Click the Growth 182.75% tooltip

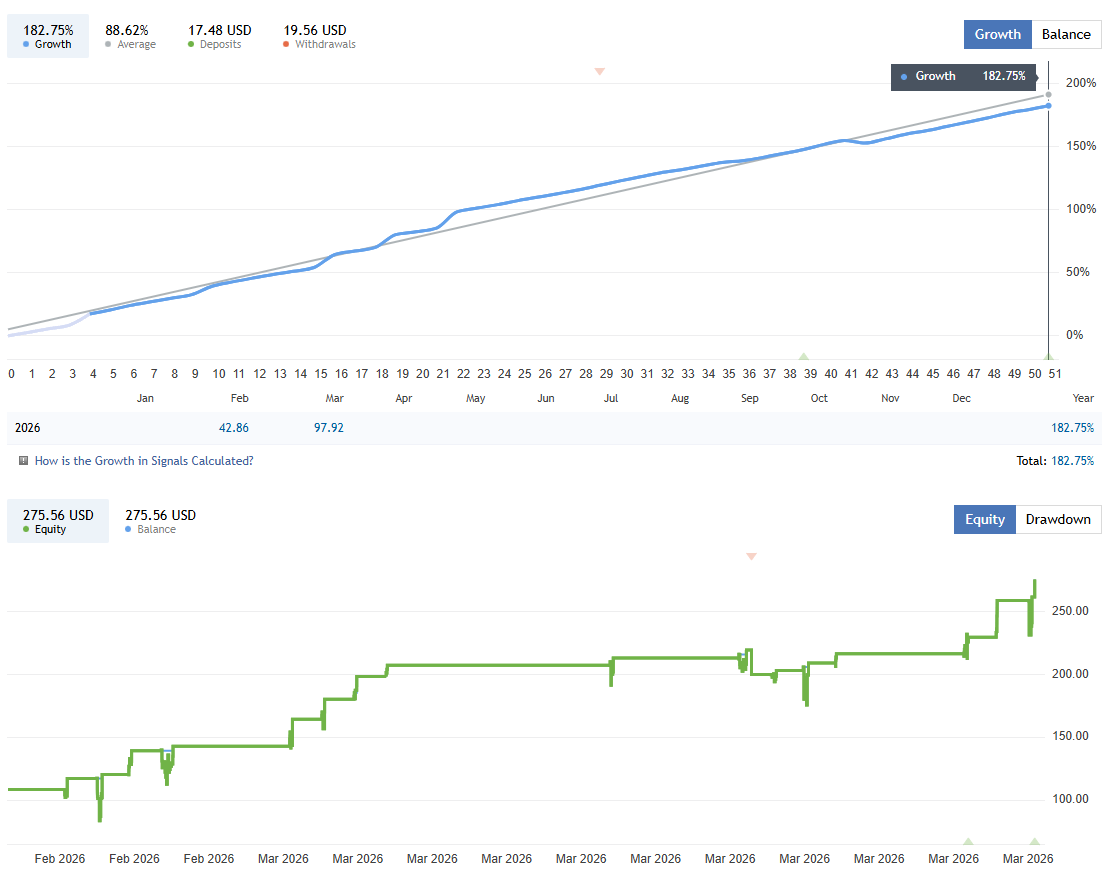tap(963, 76)
